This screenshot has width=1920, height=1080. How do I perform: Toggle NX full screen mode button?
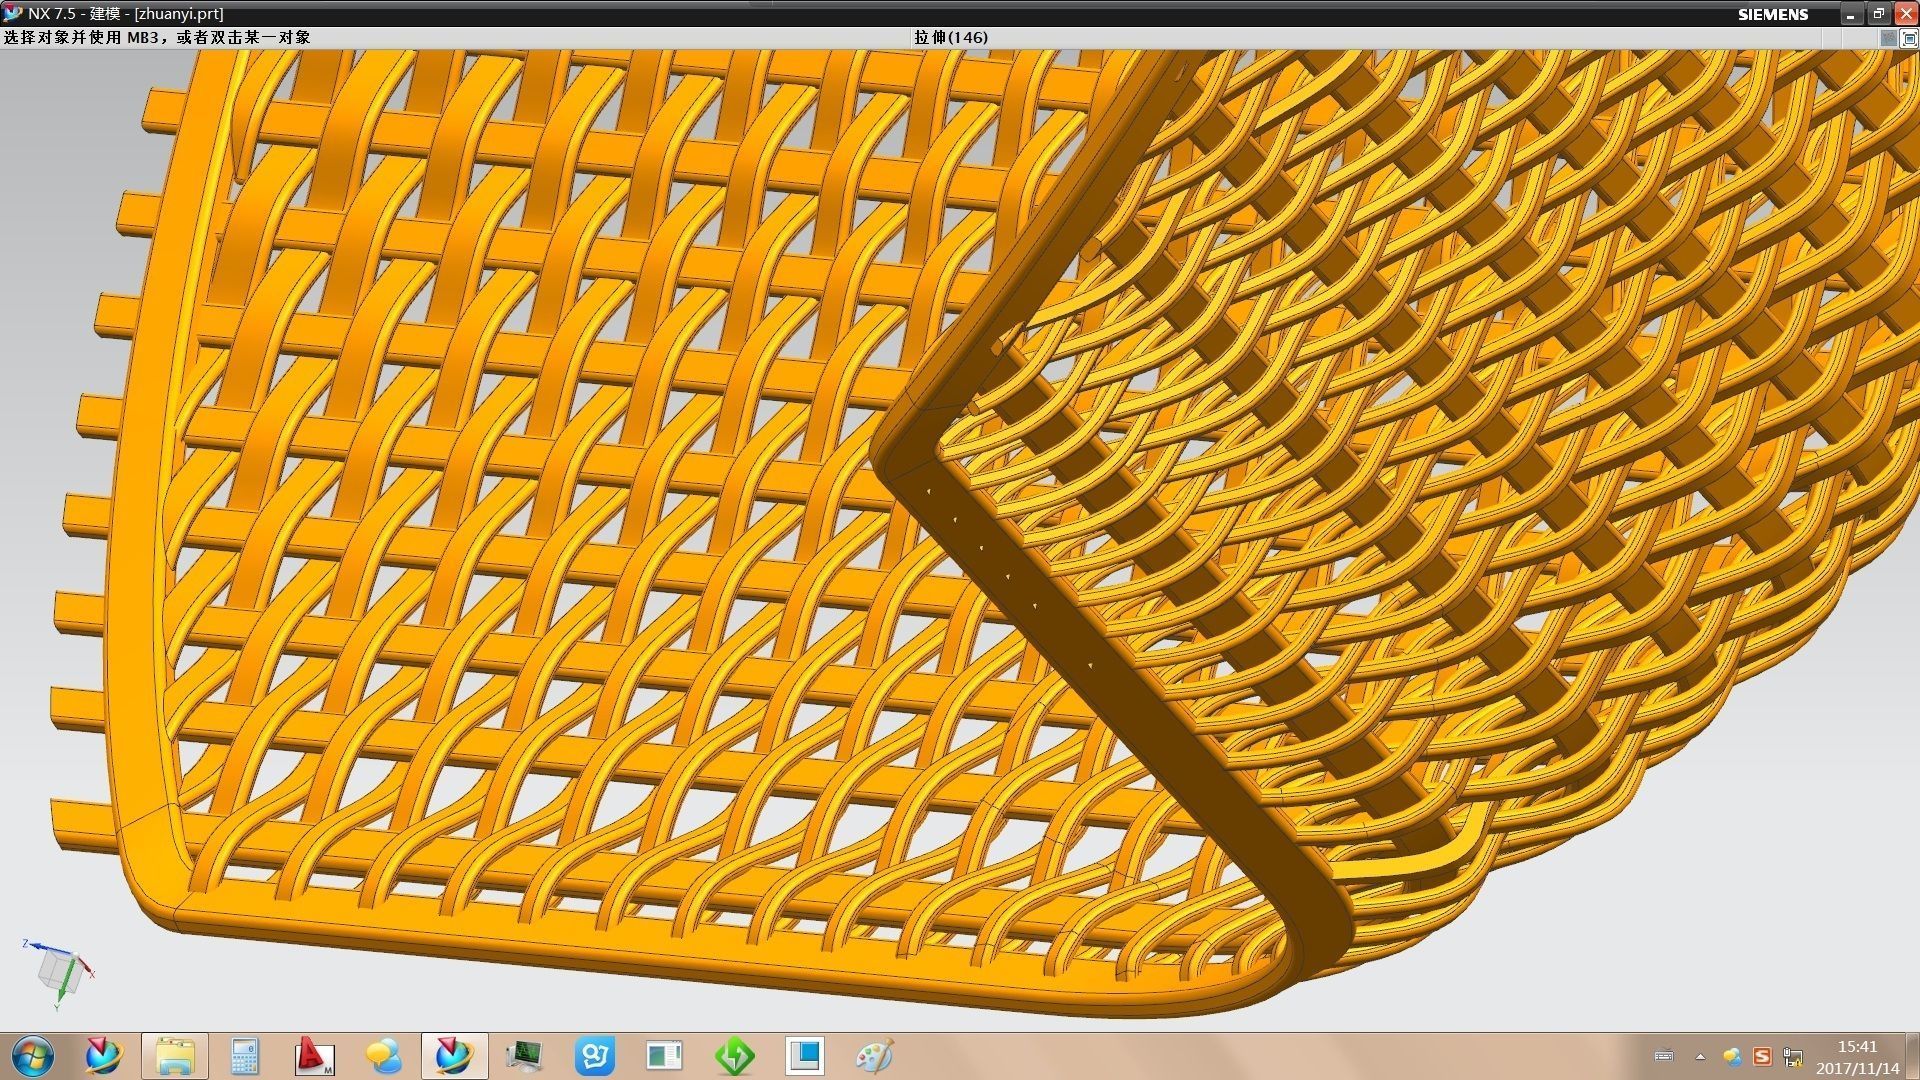[x=1908, y=38]
